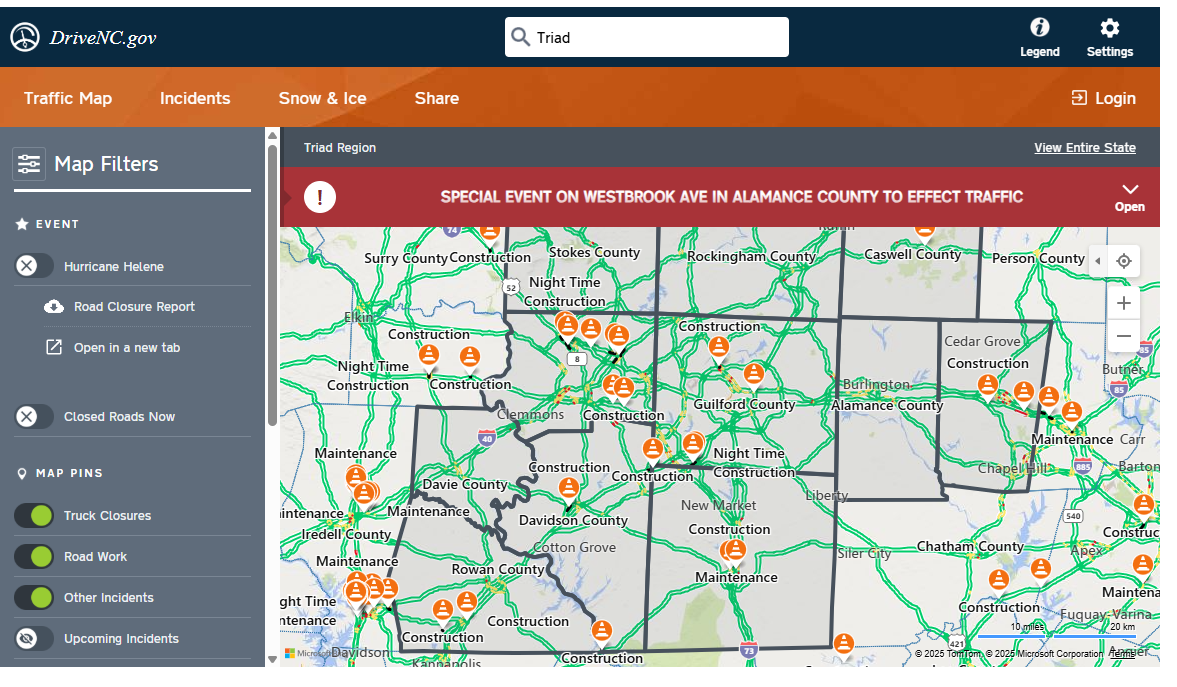1177x687 pixels.
Task: Switch to the Snow & Ice section
Action: 322,97
